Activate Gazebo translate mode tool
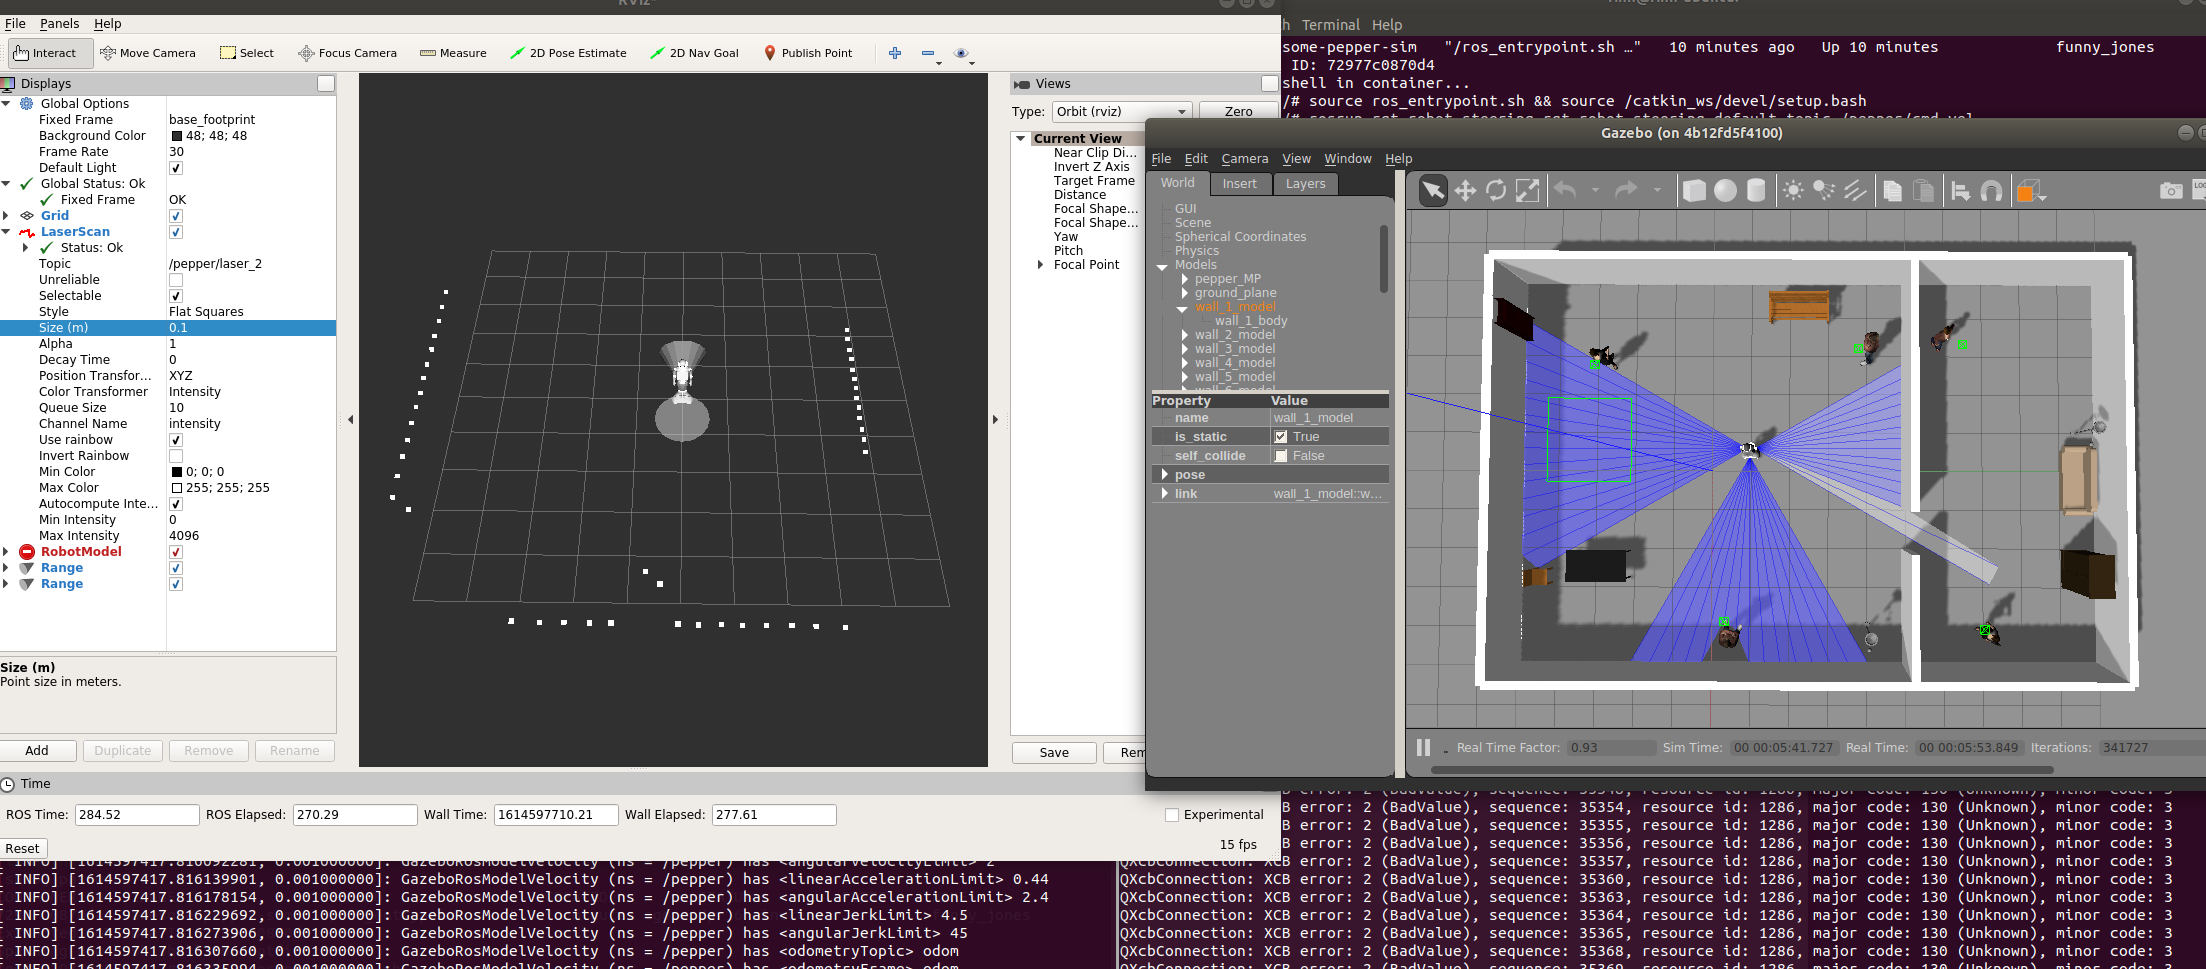Screen dimensions: 2206x969 click(1465, 190)
